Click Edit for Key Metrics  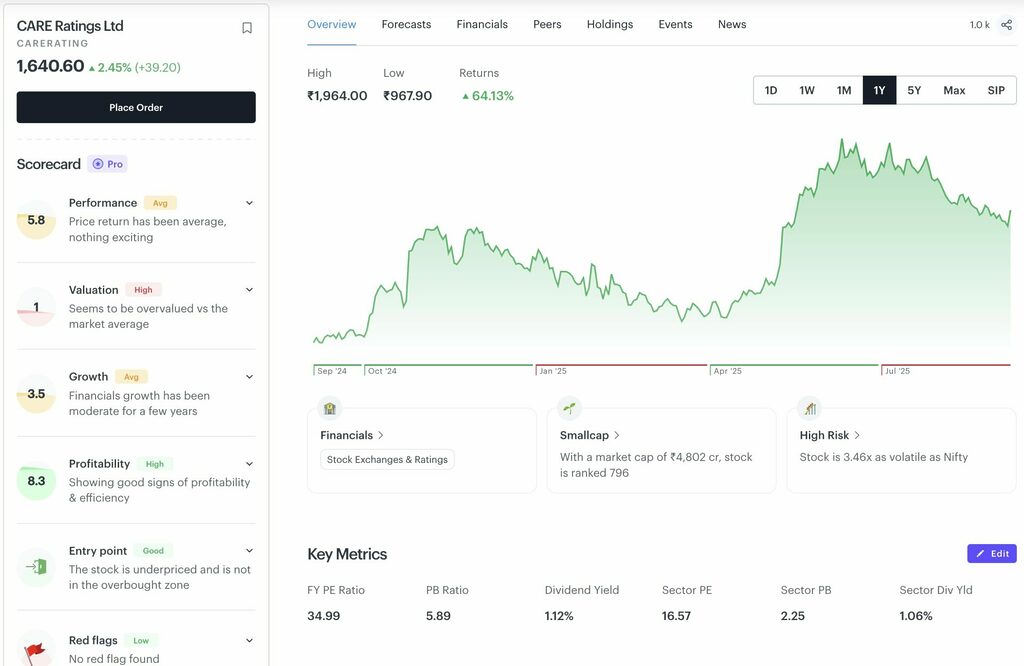992,554
